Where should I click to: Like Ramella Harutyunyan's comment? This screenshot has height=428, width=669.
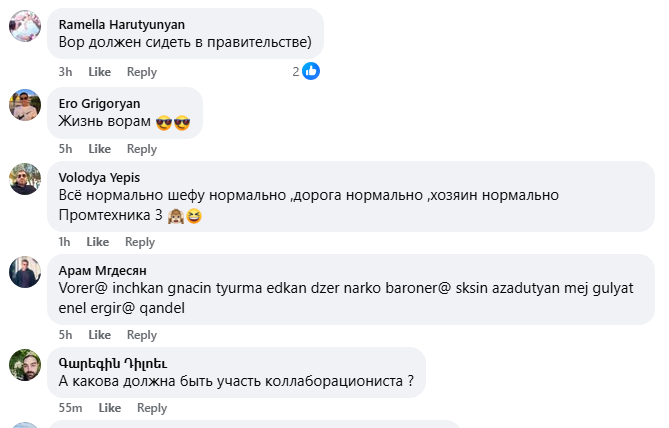coord(99,72)
